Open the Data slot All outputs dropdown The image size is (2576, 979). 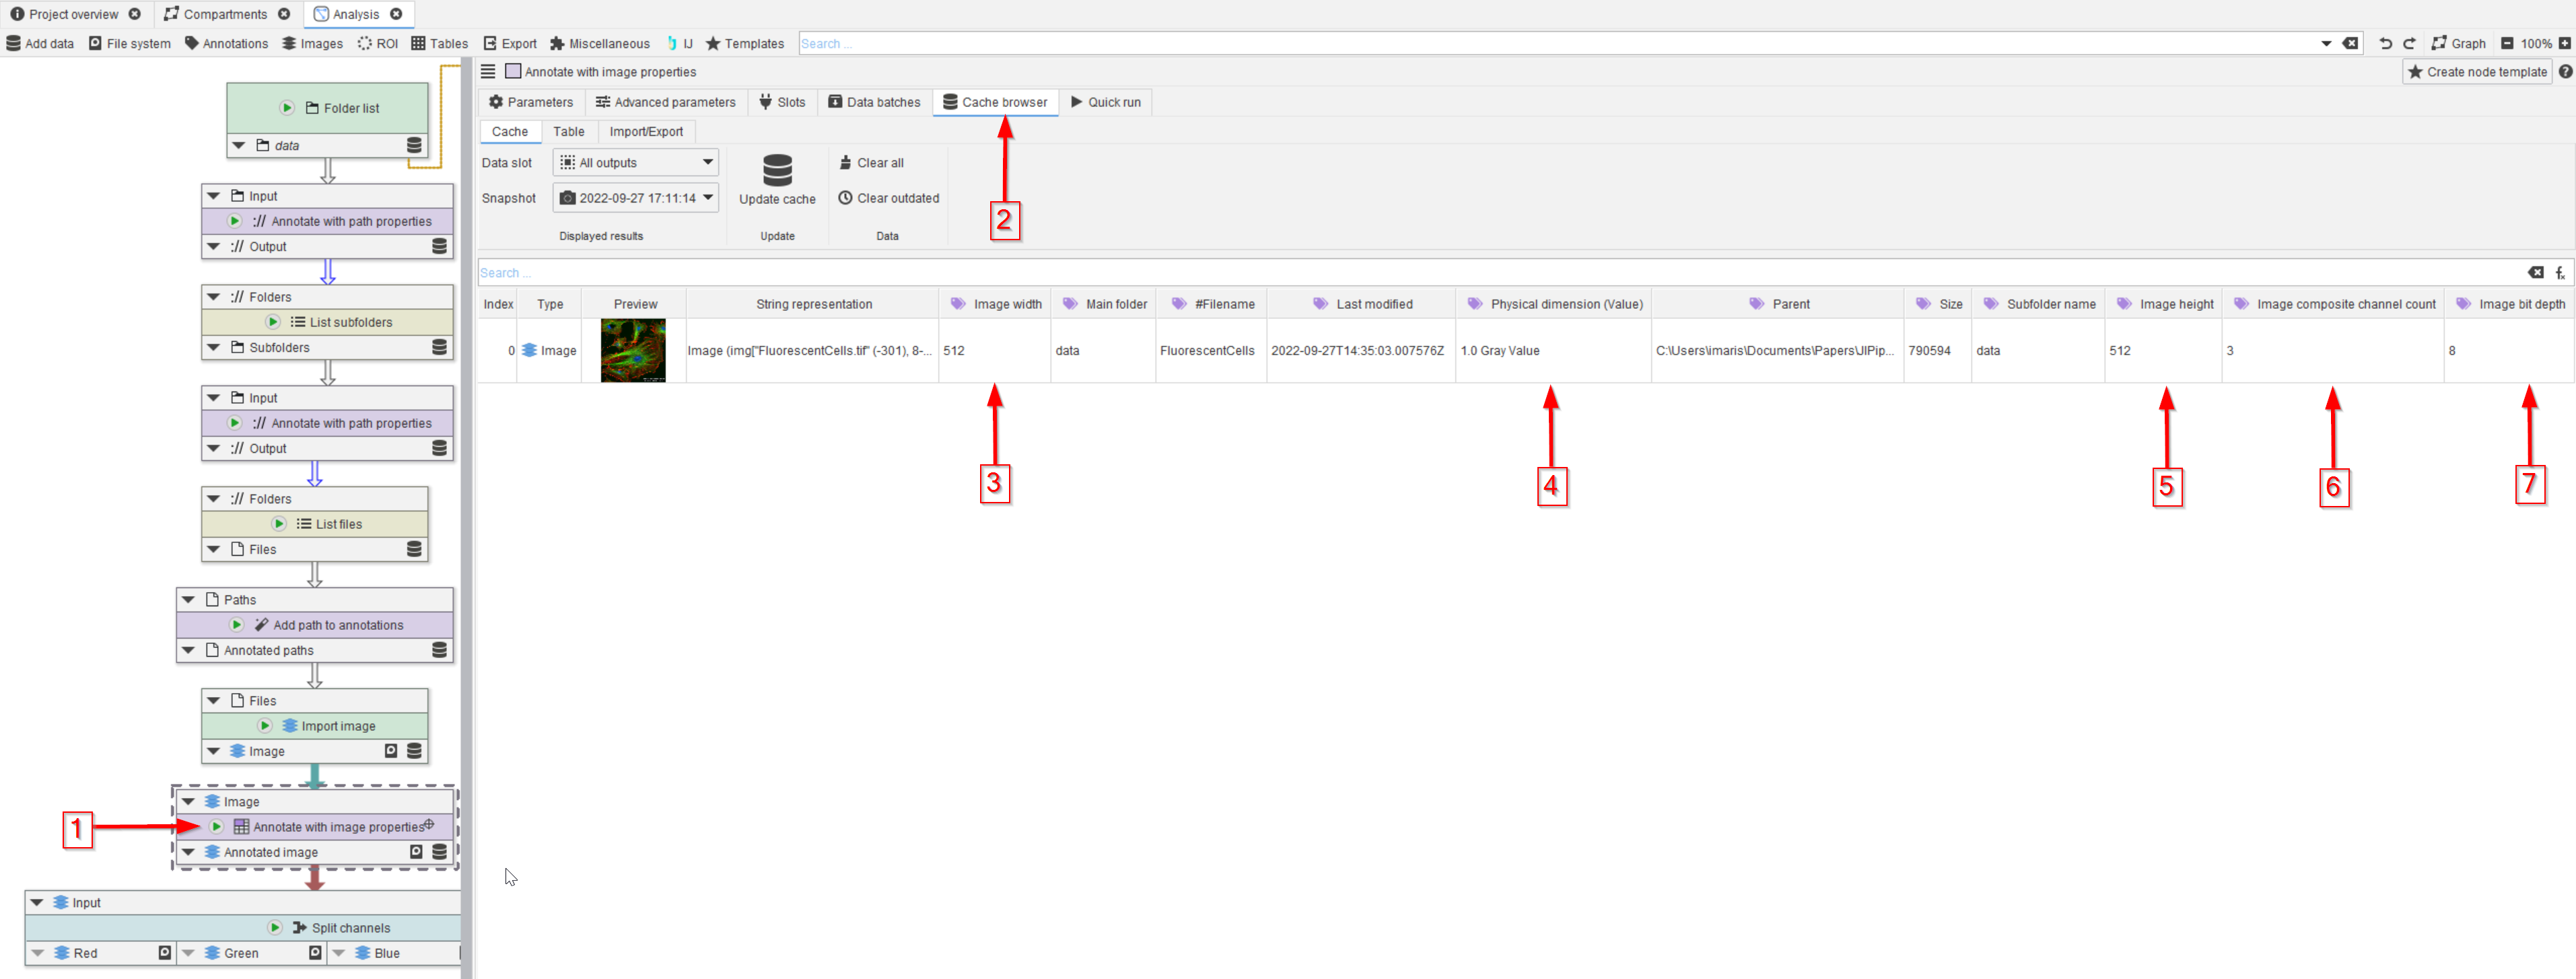636,163
